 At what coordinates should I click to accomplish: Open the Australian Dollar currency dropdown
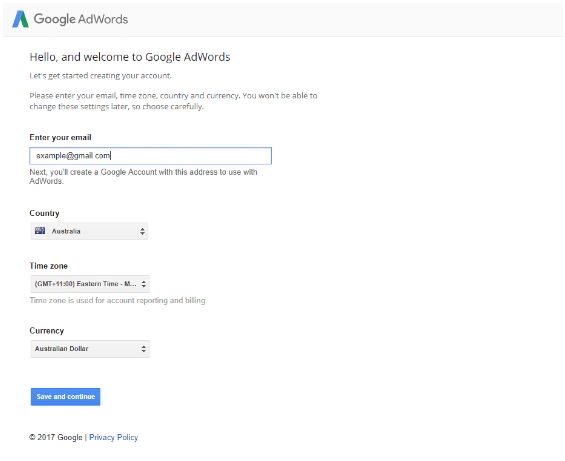point(90,349)
